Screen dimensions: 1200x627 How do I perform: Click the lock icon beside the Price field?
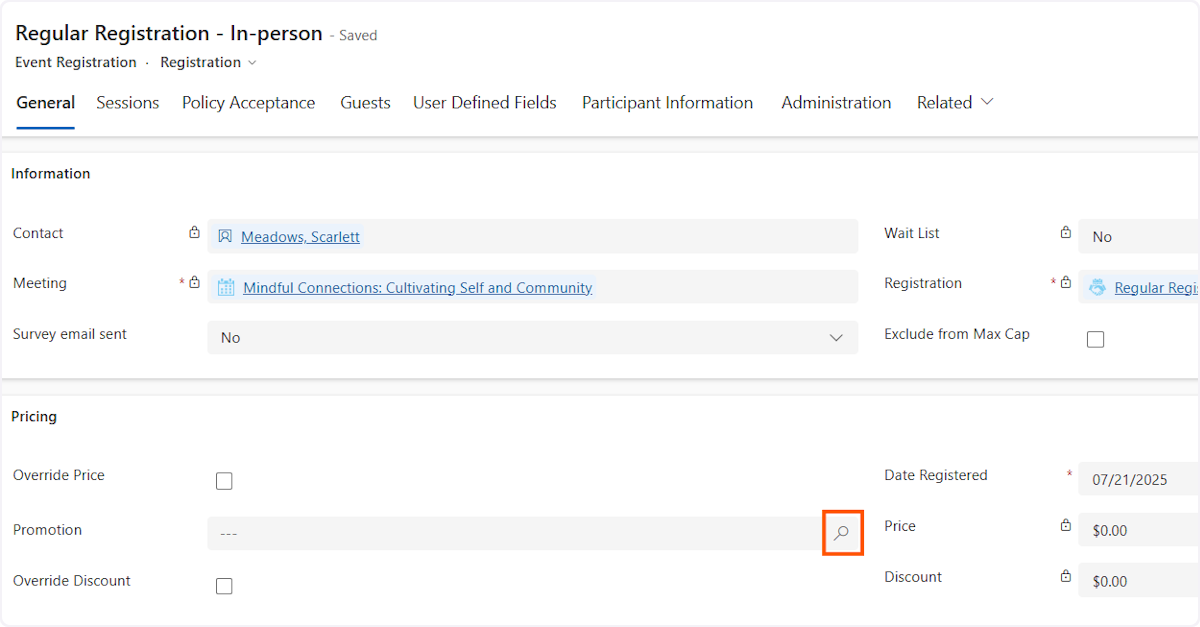click(1065, 524)
